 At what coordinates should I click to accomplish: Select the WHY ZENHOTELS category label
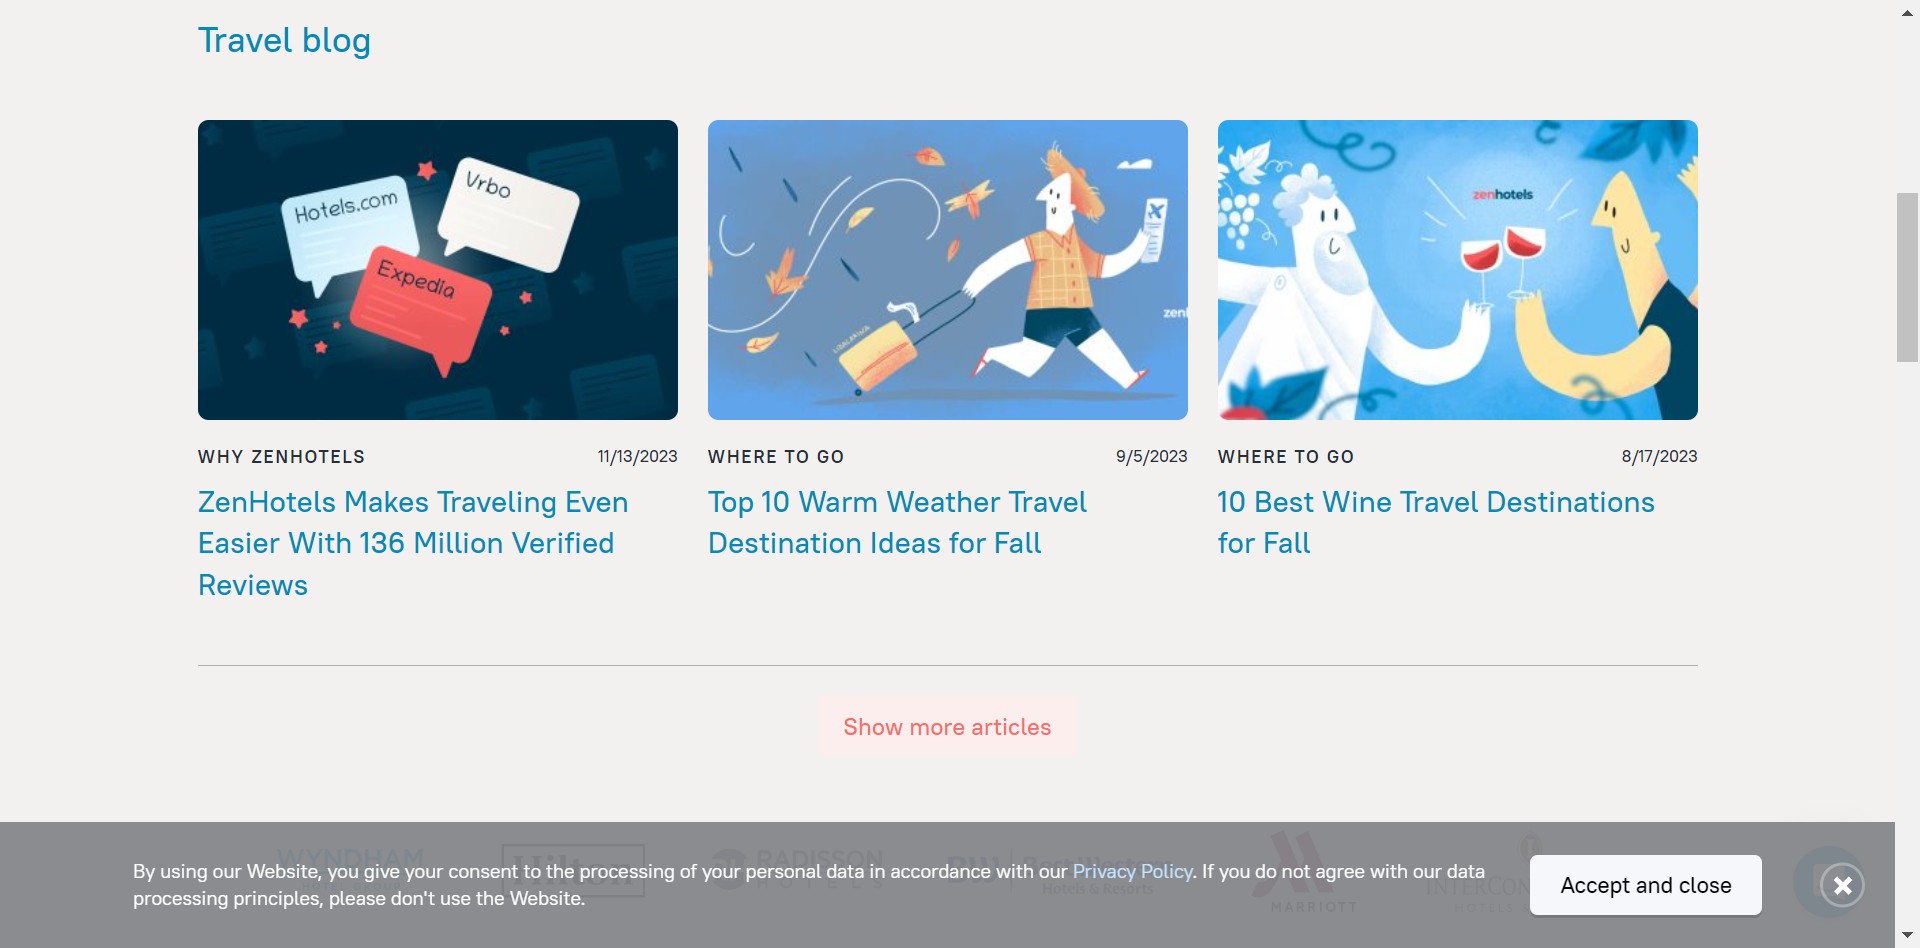281,456
